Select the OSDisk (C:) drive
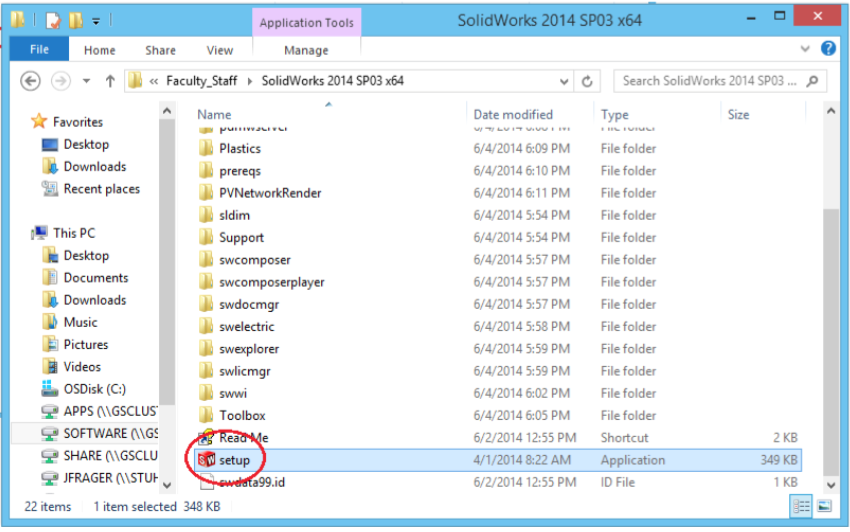Viewport: 850px width, 532px height. (94, 389)
